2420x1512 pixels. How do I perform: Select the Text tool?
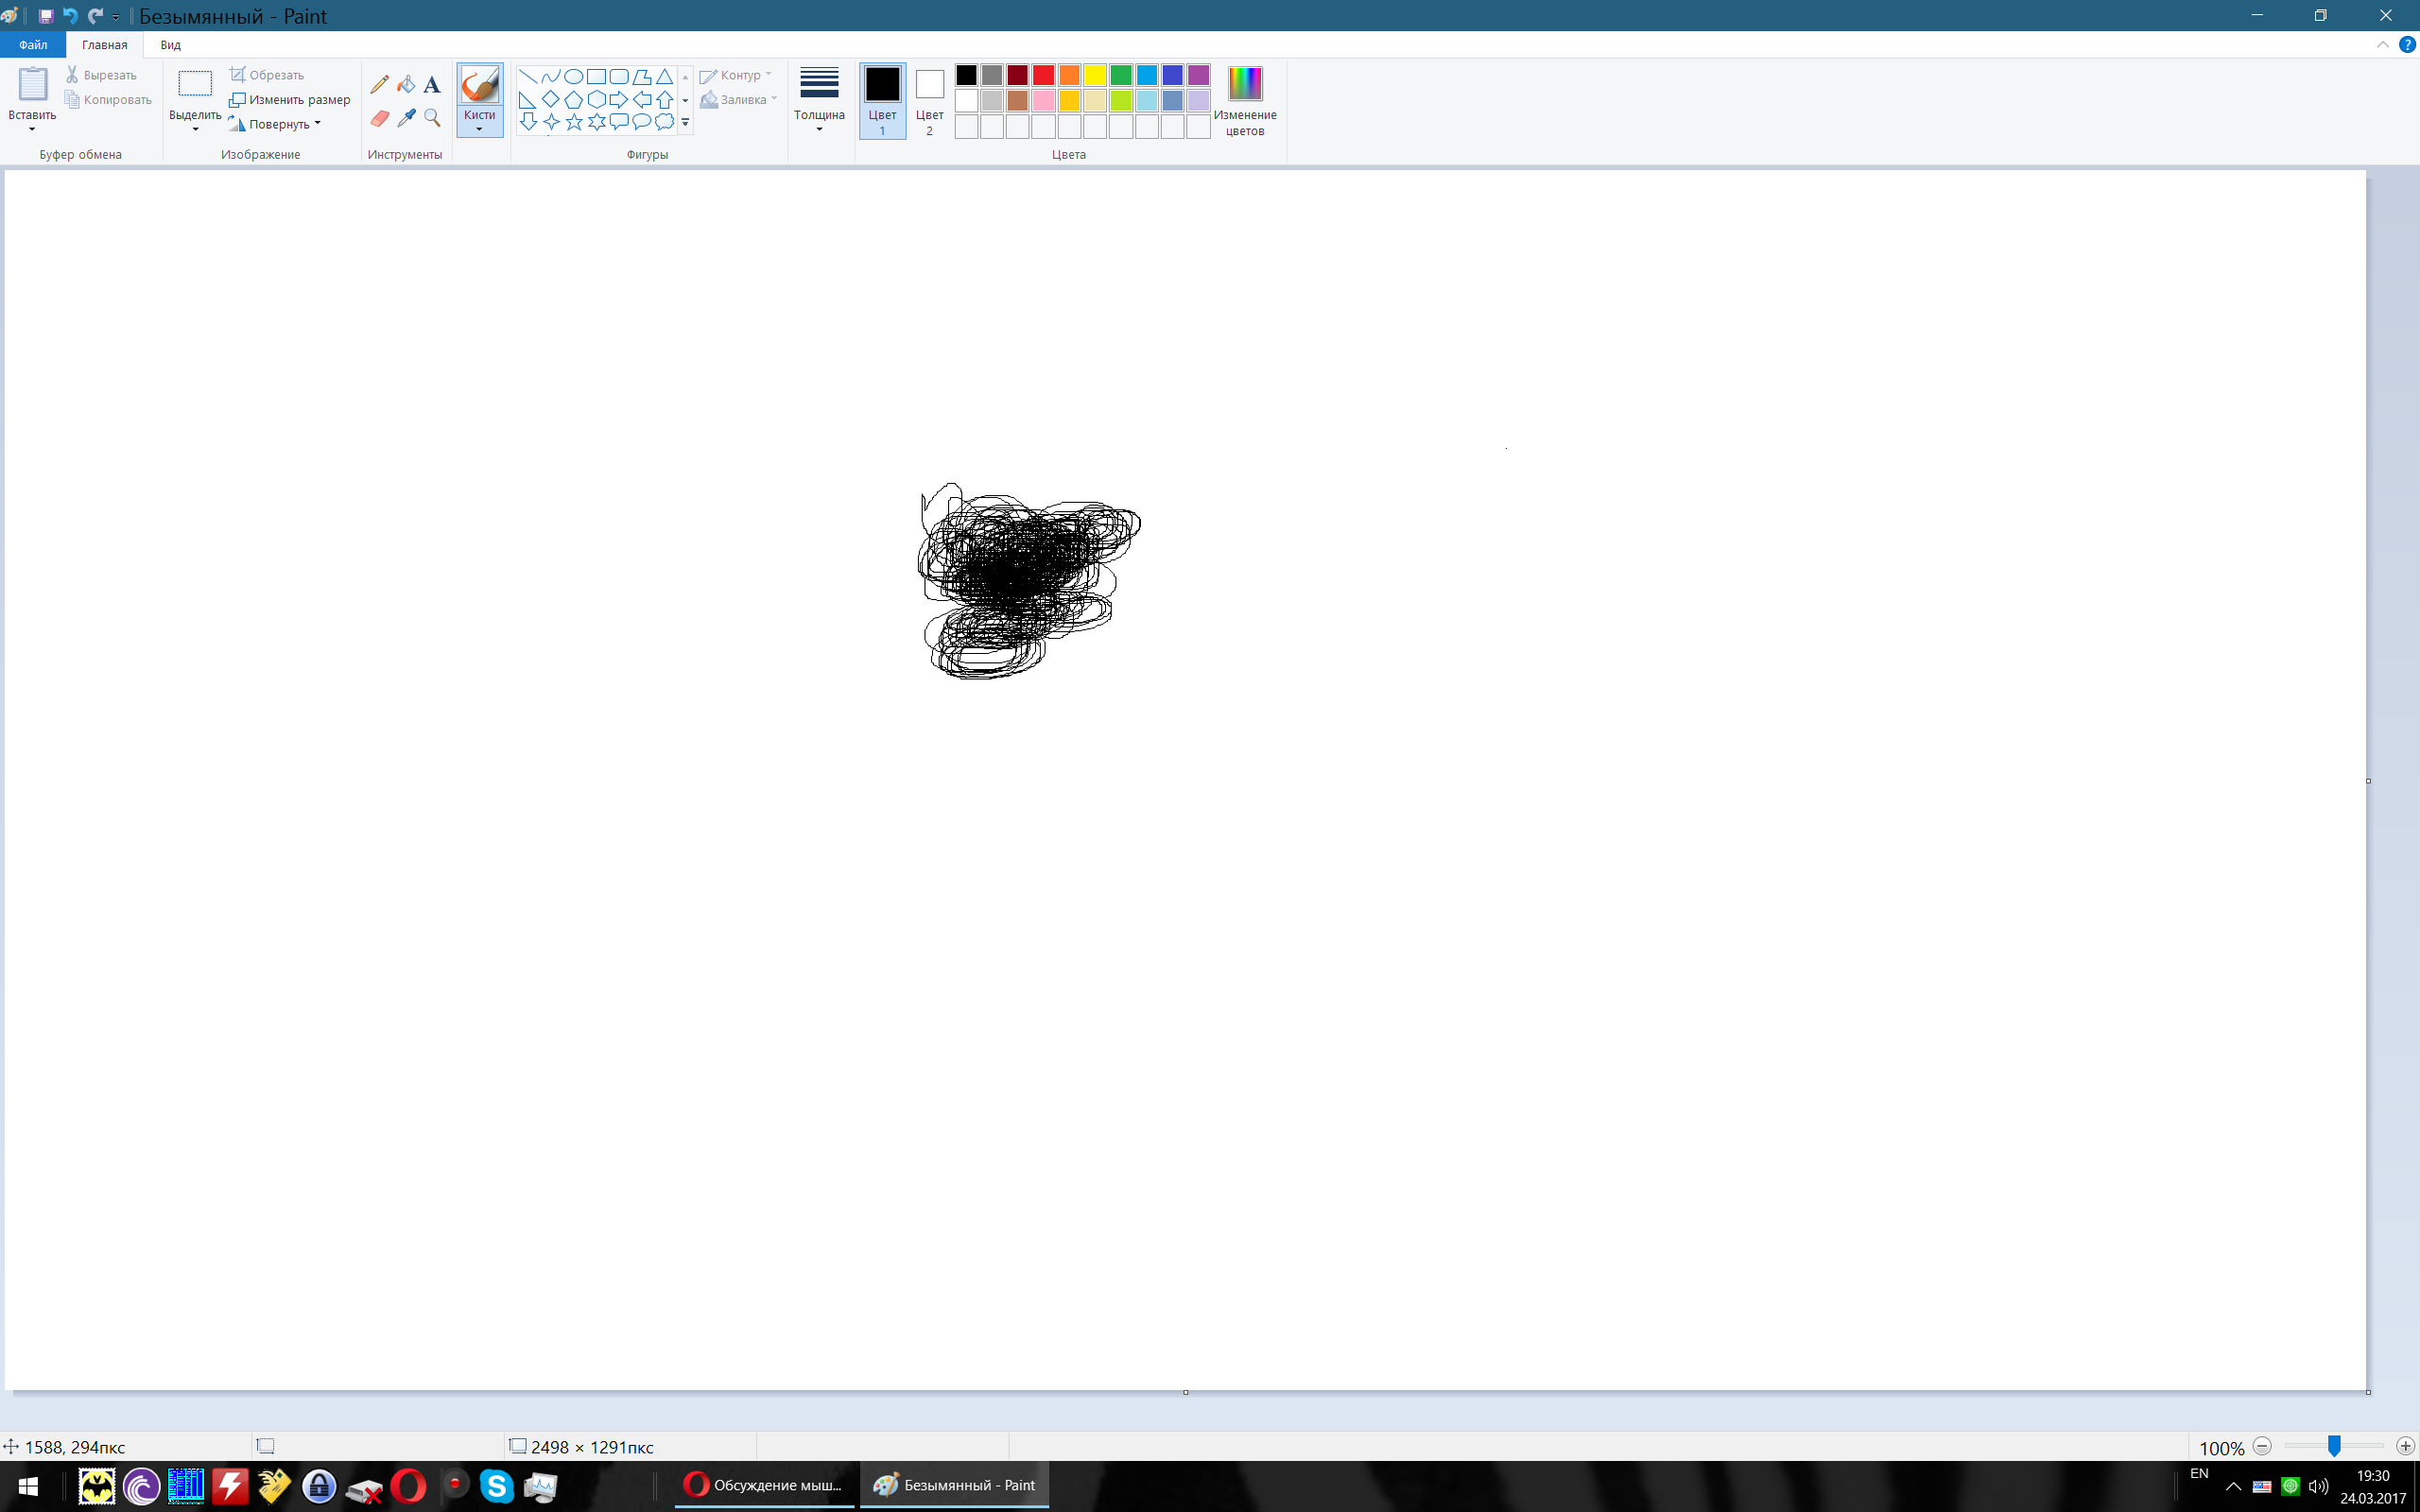[432, 85]
